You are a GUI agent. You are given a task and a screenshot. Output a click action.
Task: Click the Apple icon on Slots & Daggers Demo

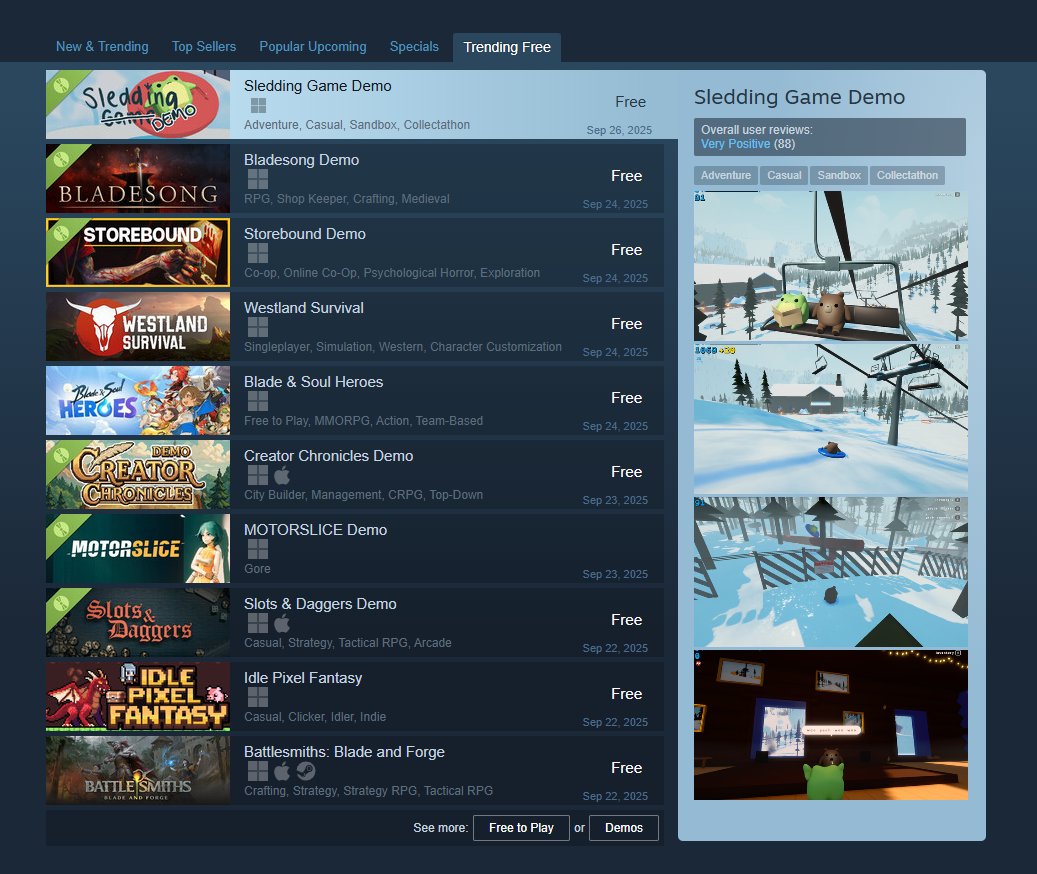283,622
